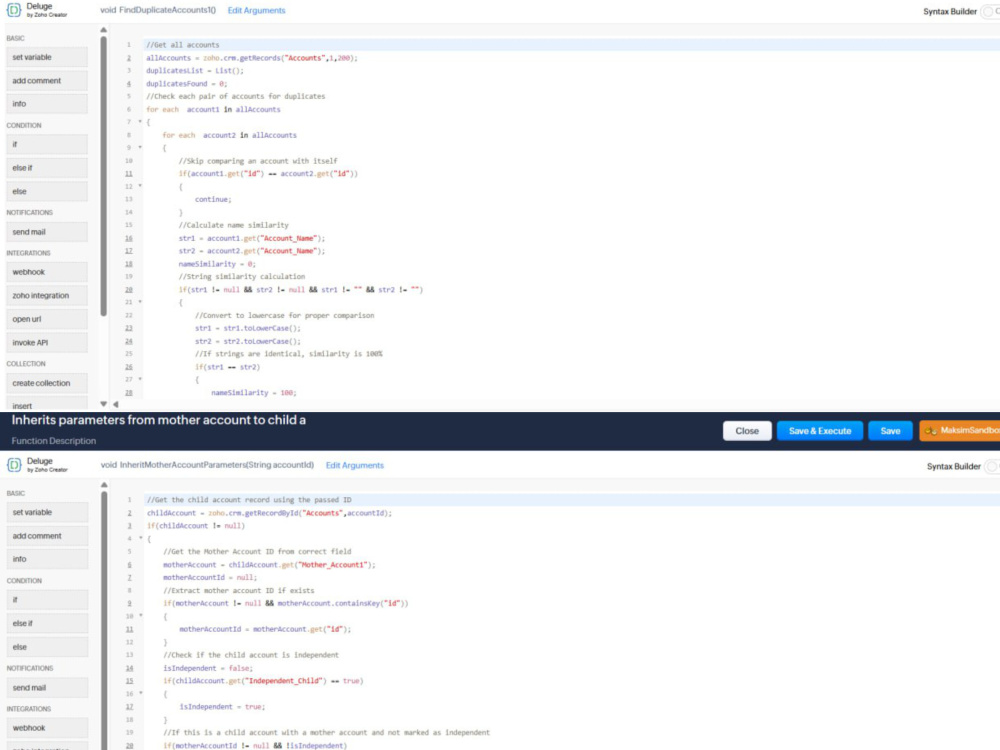
Task: Click the Deluge logo in FindDuplicateAccounts1 editor
Action: (x=13, y=10)
